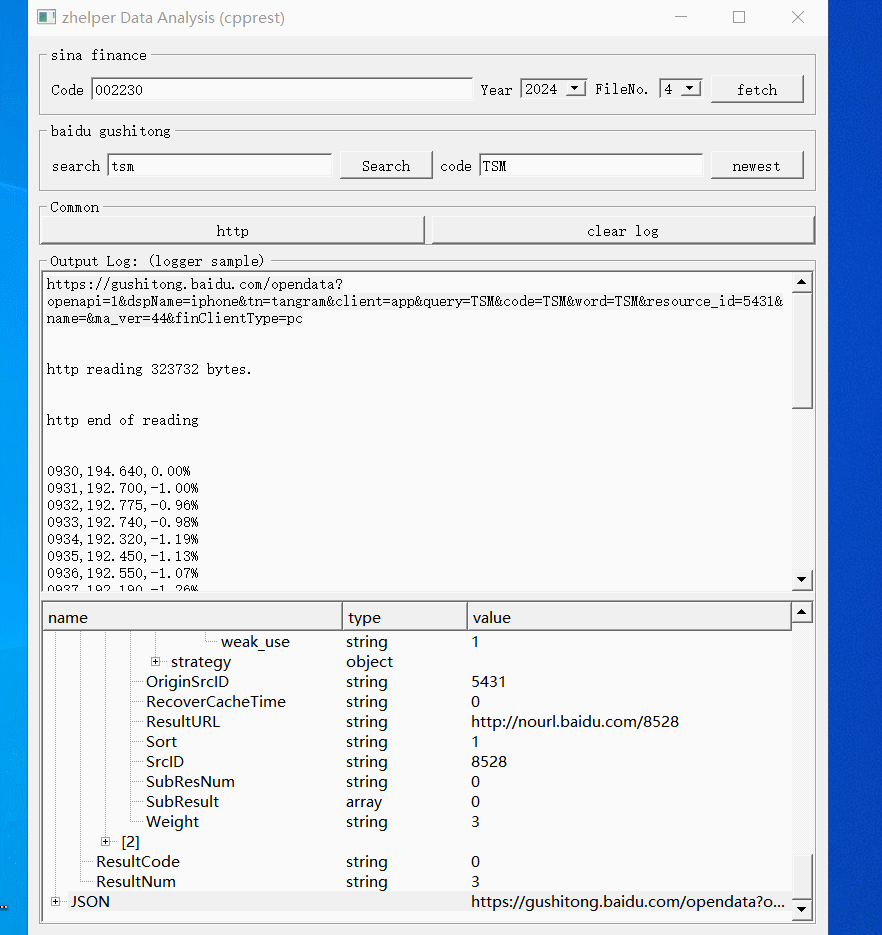Image resolution: width=882 pixels, height=935 pixels.
Task: Click the output log scroll up arrow
Action: click(x=802, y=282)
